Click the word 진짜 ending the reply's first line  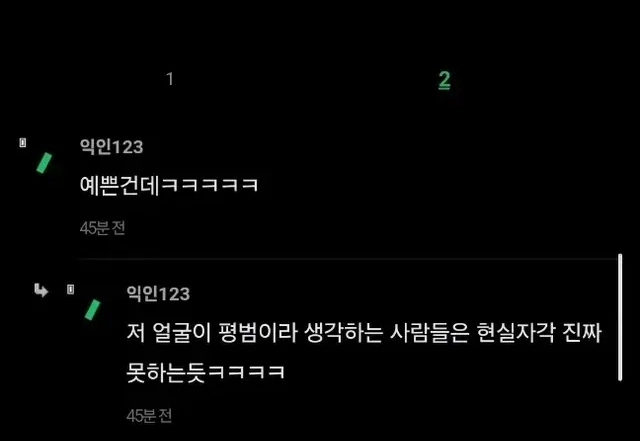(582, 334)
